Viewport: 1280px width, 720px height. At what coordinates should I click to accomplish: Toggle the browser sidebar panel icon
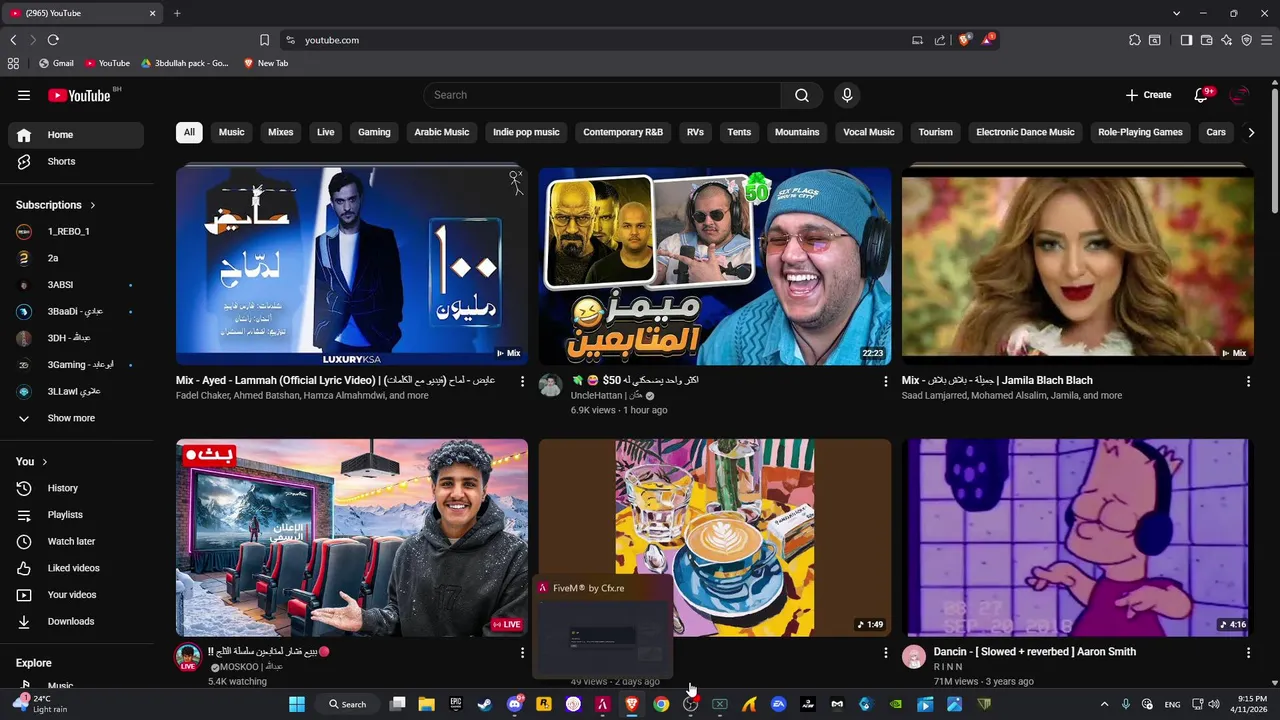1186,40
